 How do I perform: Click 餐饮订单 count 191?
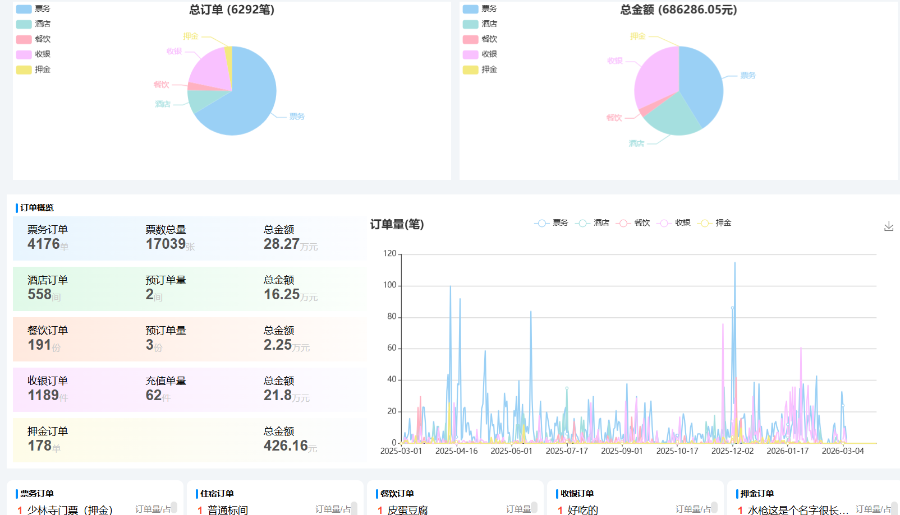click(x=40, y=345)
